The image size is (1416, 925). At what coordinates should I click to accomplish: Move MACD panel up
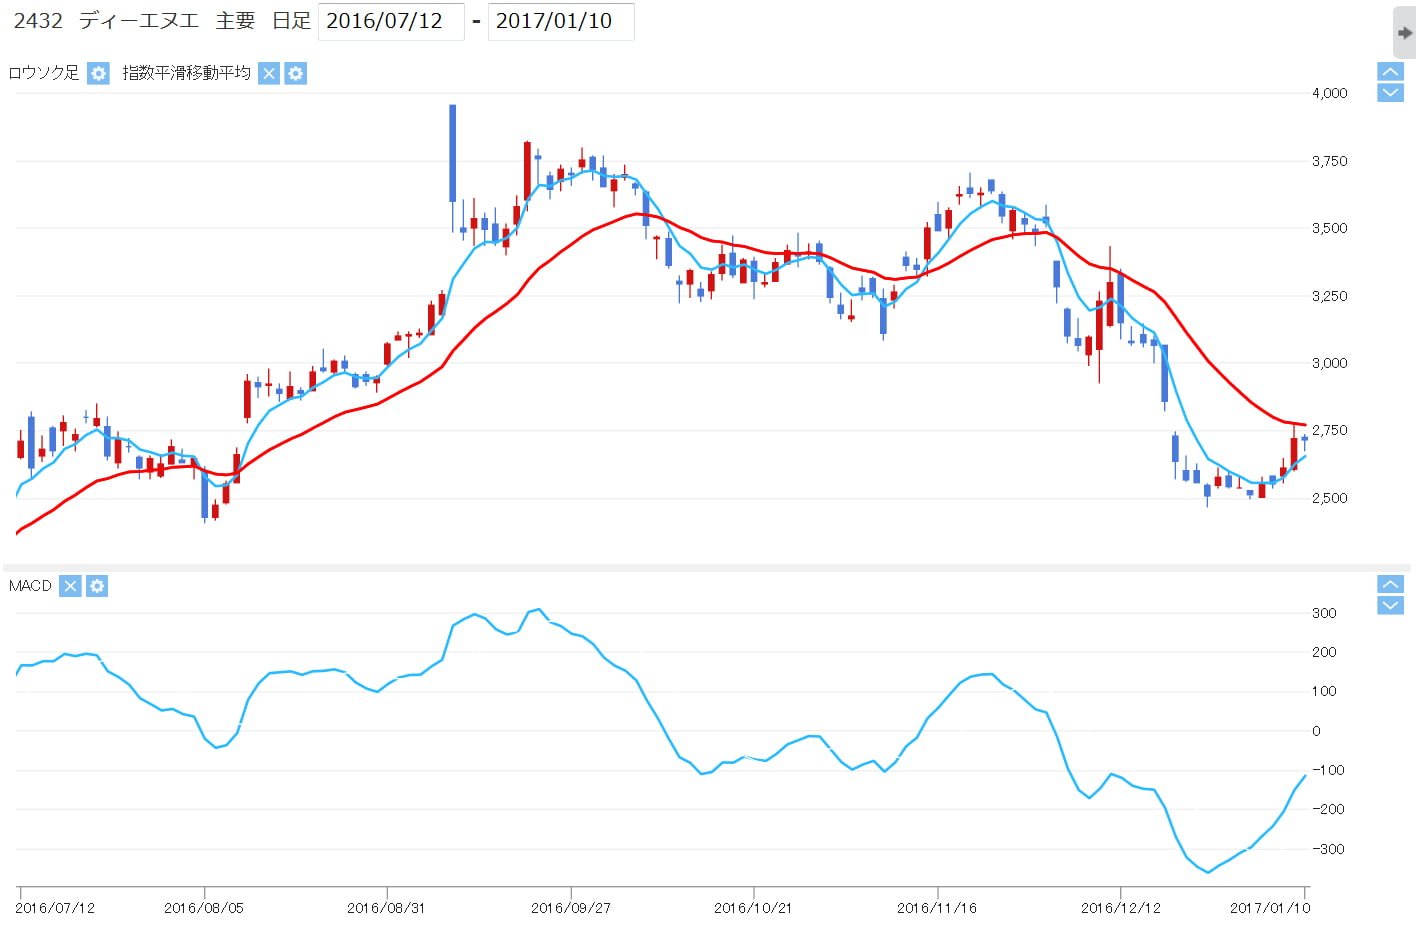1391,584
